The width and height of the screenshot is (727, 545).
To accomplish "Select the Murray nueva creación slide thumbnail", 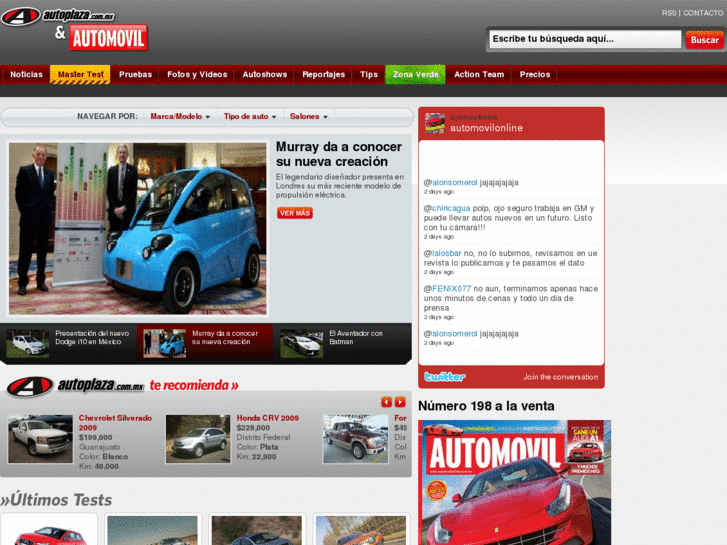I will tap(165, 344).
